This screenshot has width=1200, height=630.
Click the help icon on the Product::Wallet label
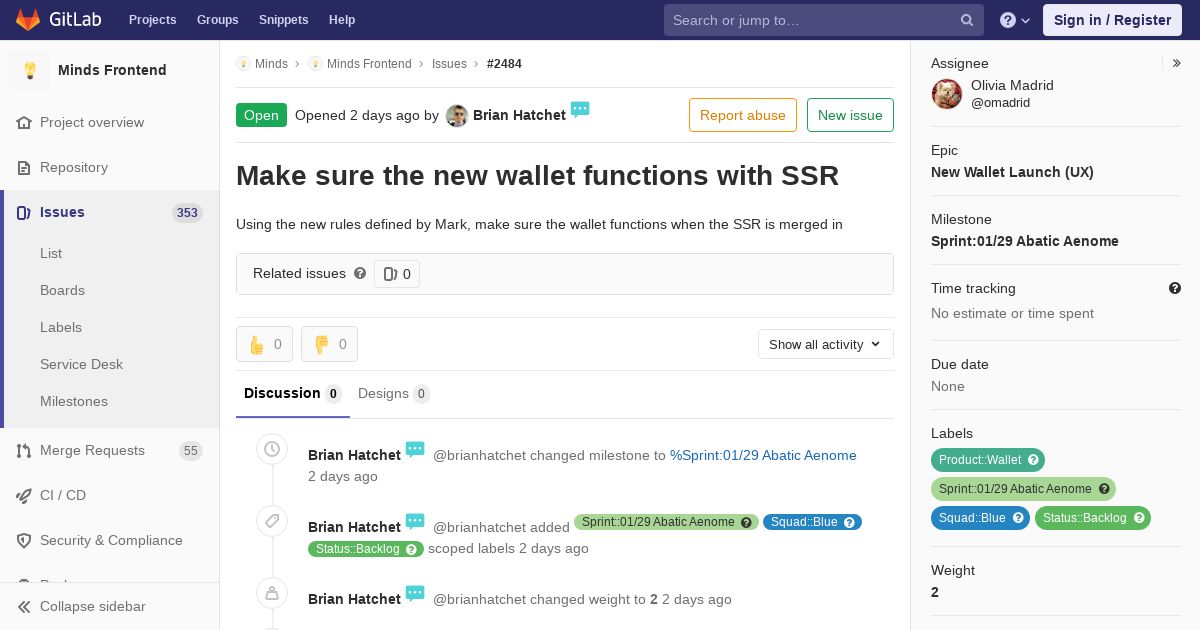coord(1034,460)
